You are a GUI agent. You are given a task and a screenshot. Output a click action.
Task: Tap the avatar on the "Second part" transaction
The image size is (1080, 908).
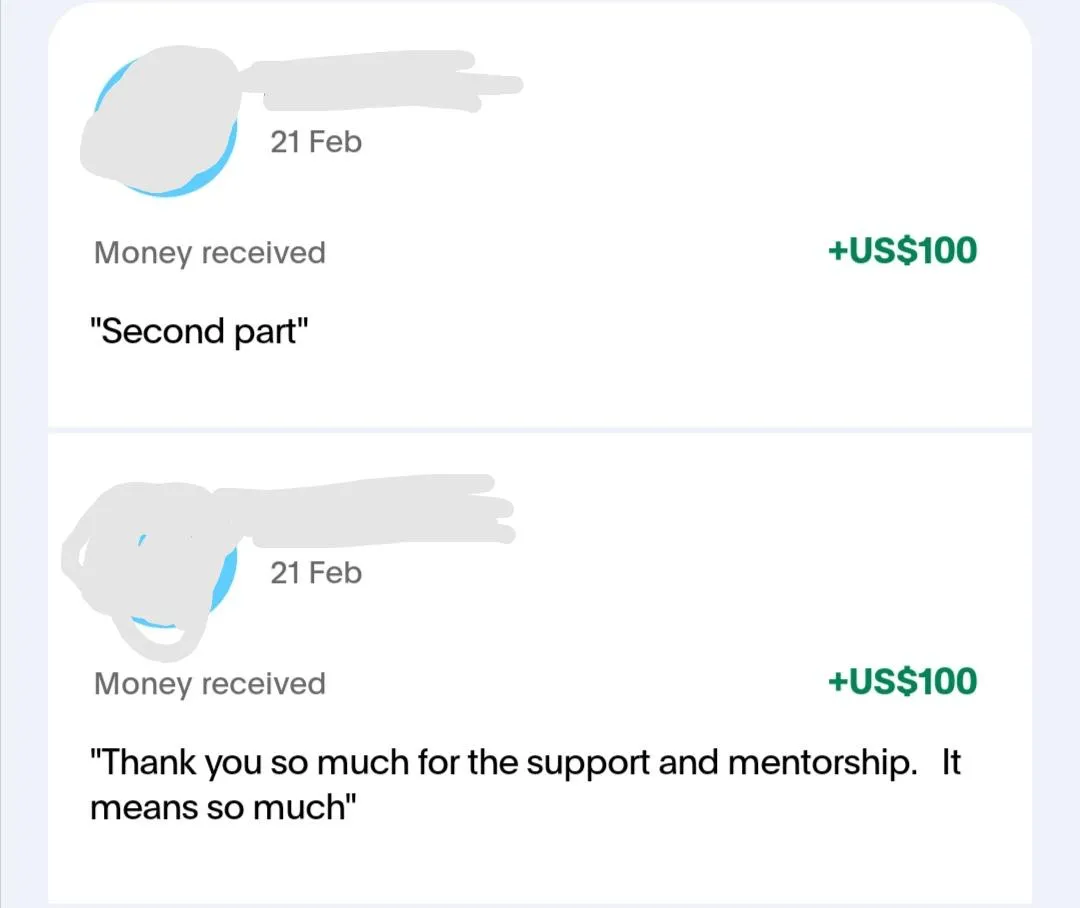click(x=160, y=125)
